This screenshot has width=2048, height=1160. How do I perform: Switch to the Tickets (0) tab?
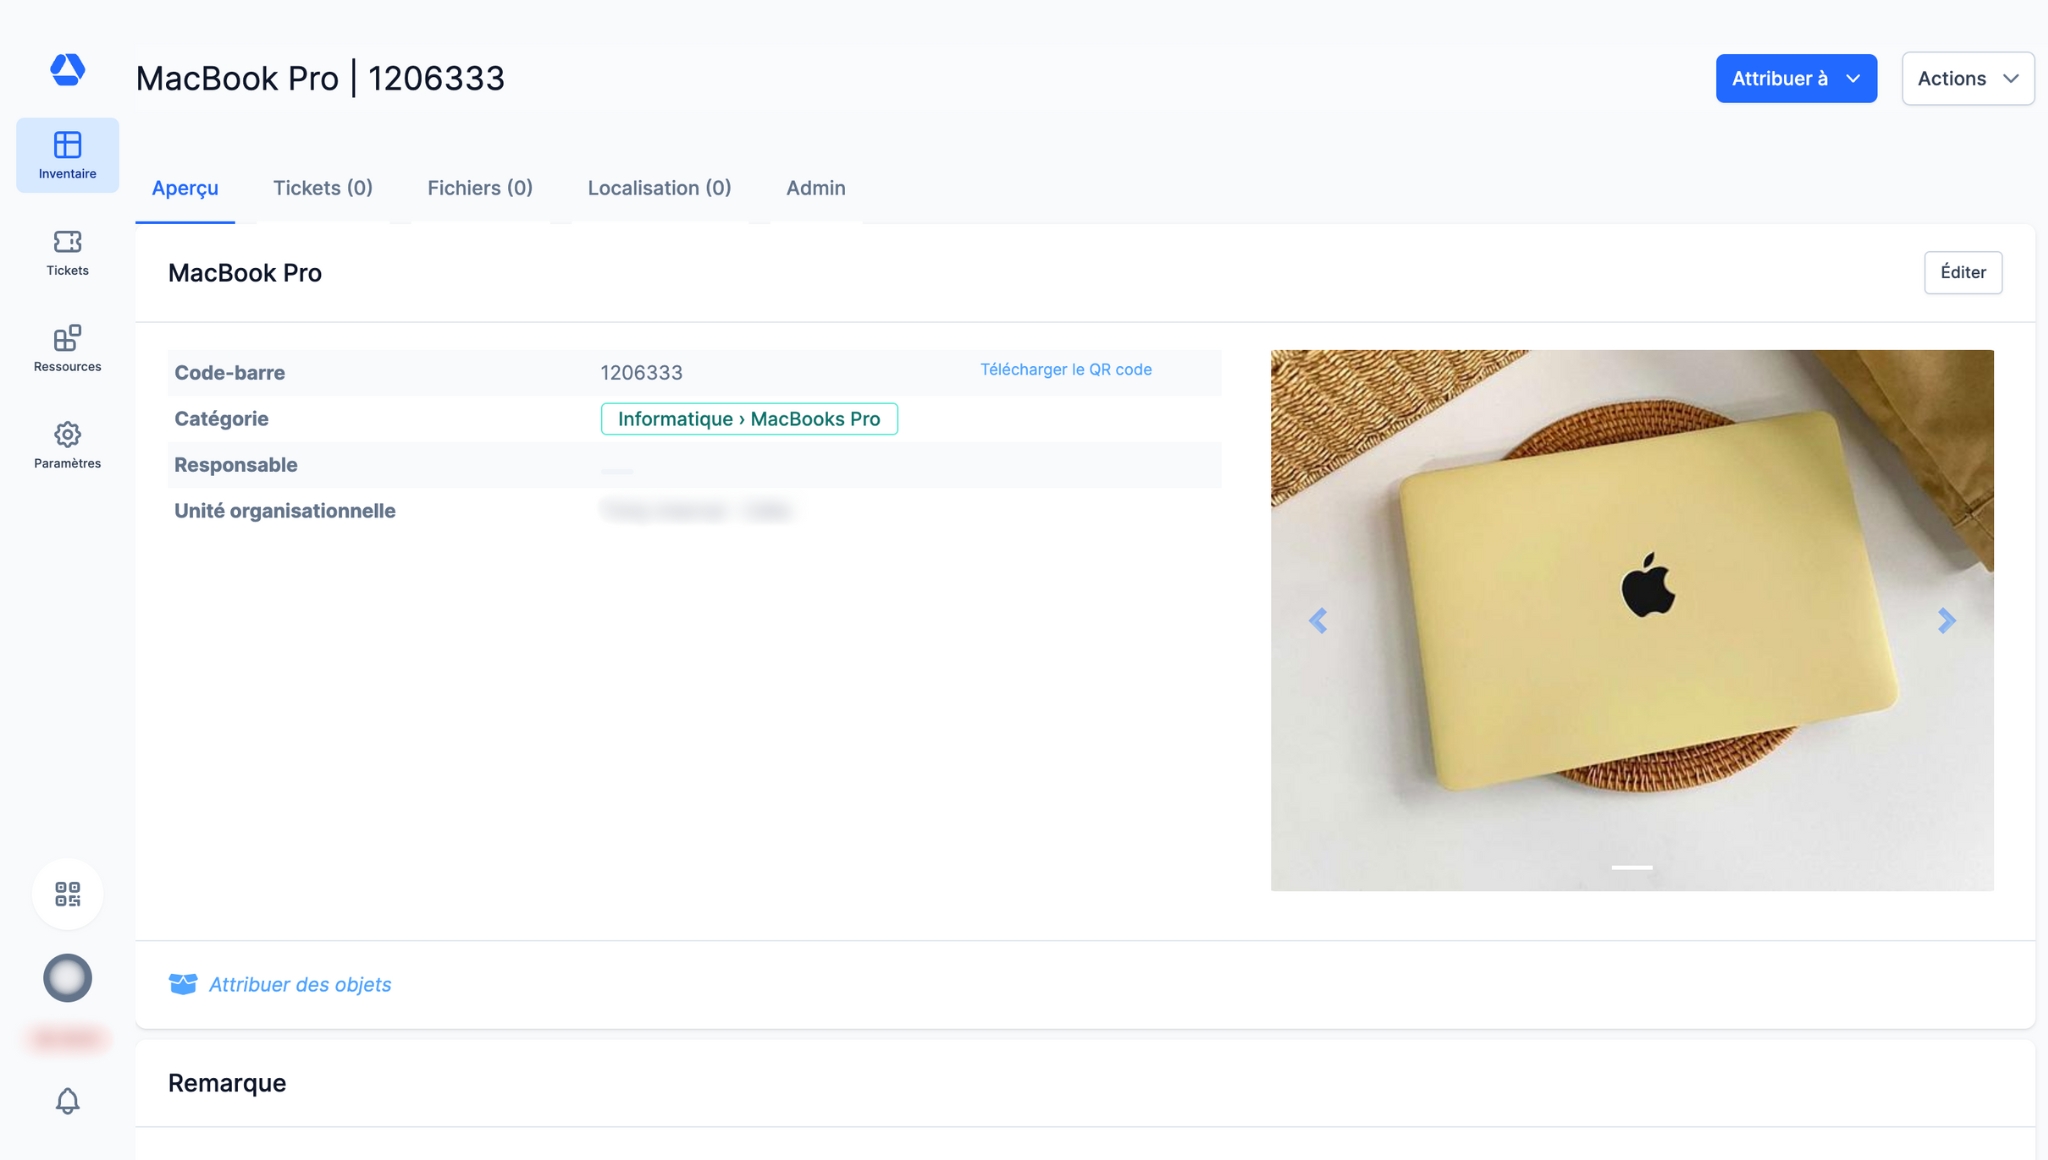[x=323, y=188]
